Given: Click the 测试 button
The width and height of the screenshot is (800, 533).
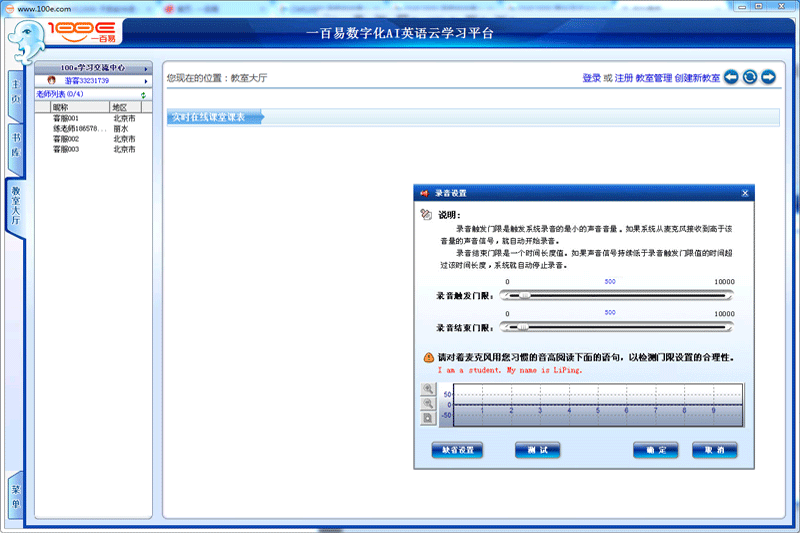Looking at the screenshot, I should tap(537, 450).
